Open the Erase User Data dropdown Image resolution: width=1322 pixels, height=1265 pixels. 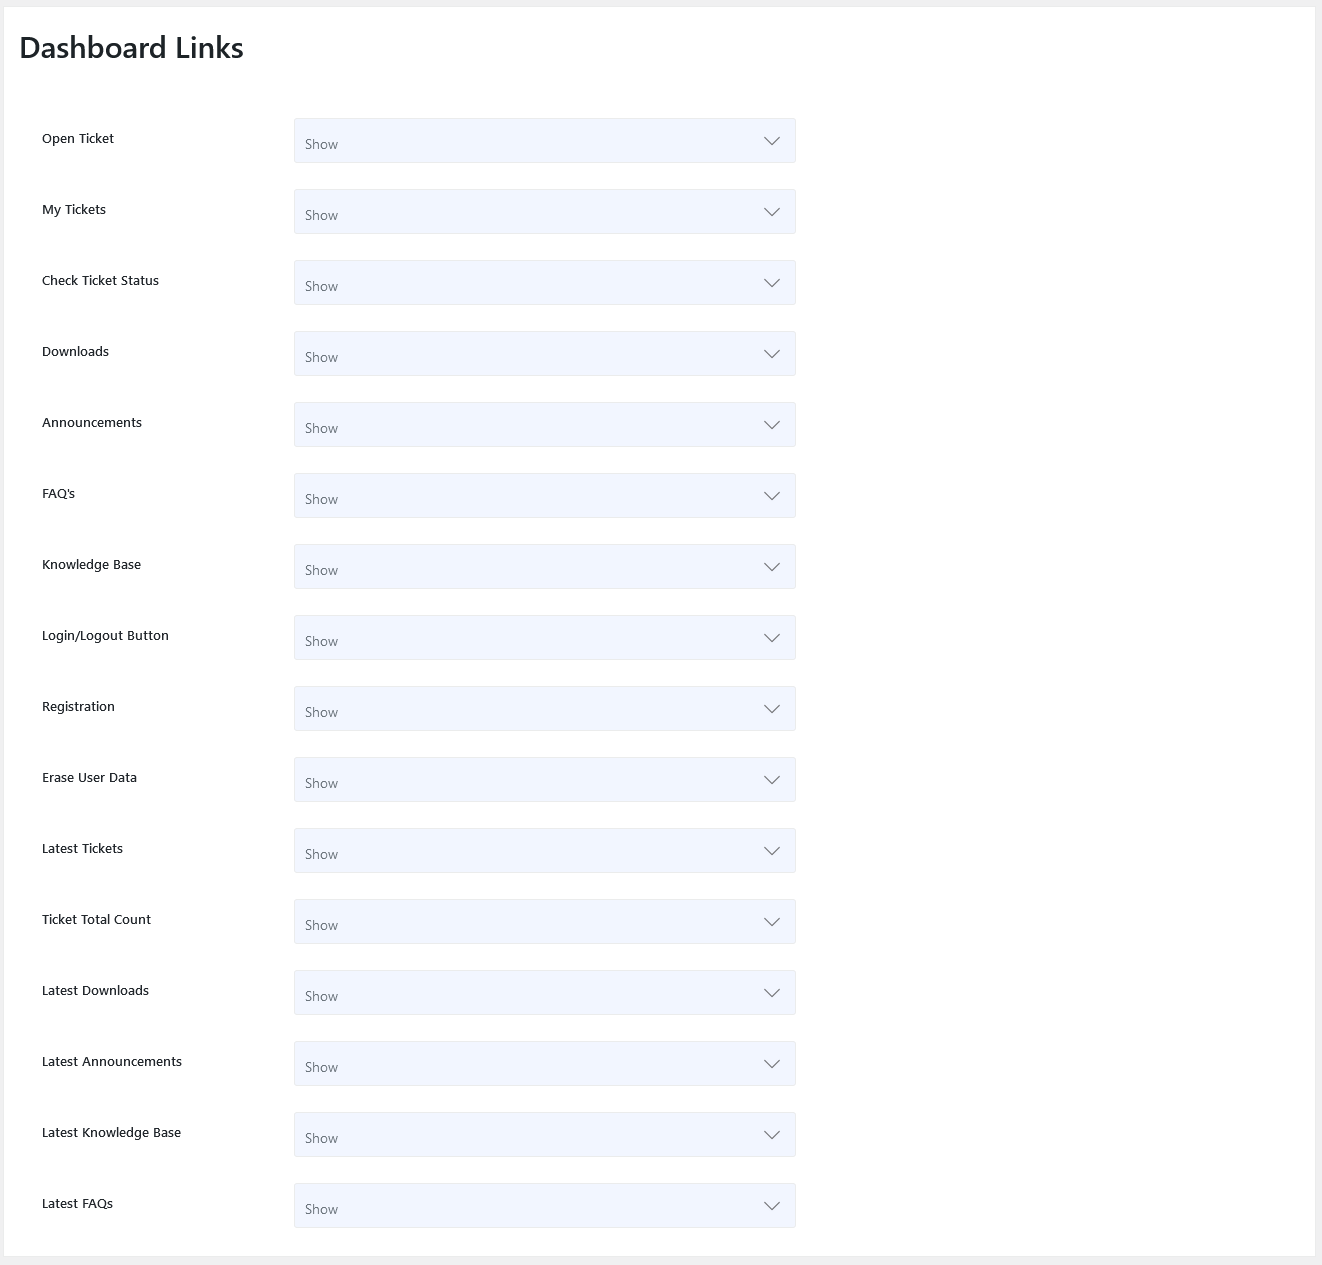pos(544,780)
